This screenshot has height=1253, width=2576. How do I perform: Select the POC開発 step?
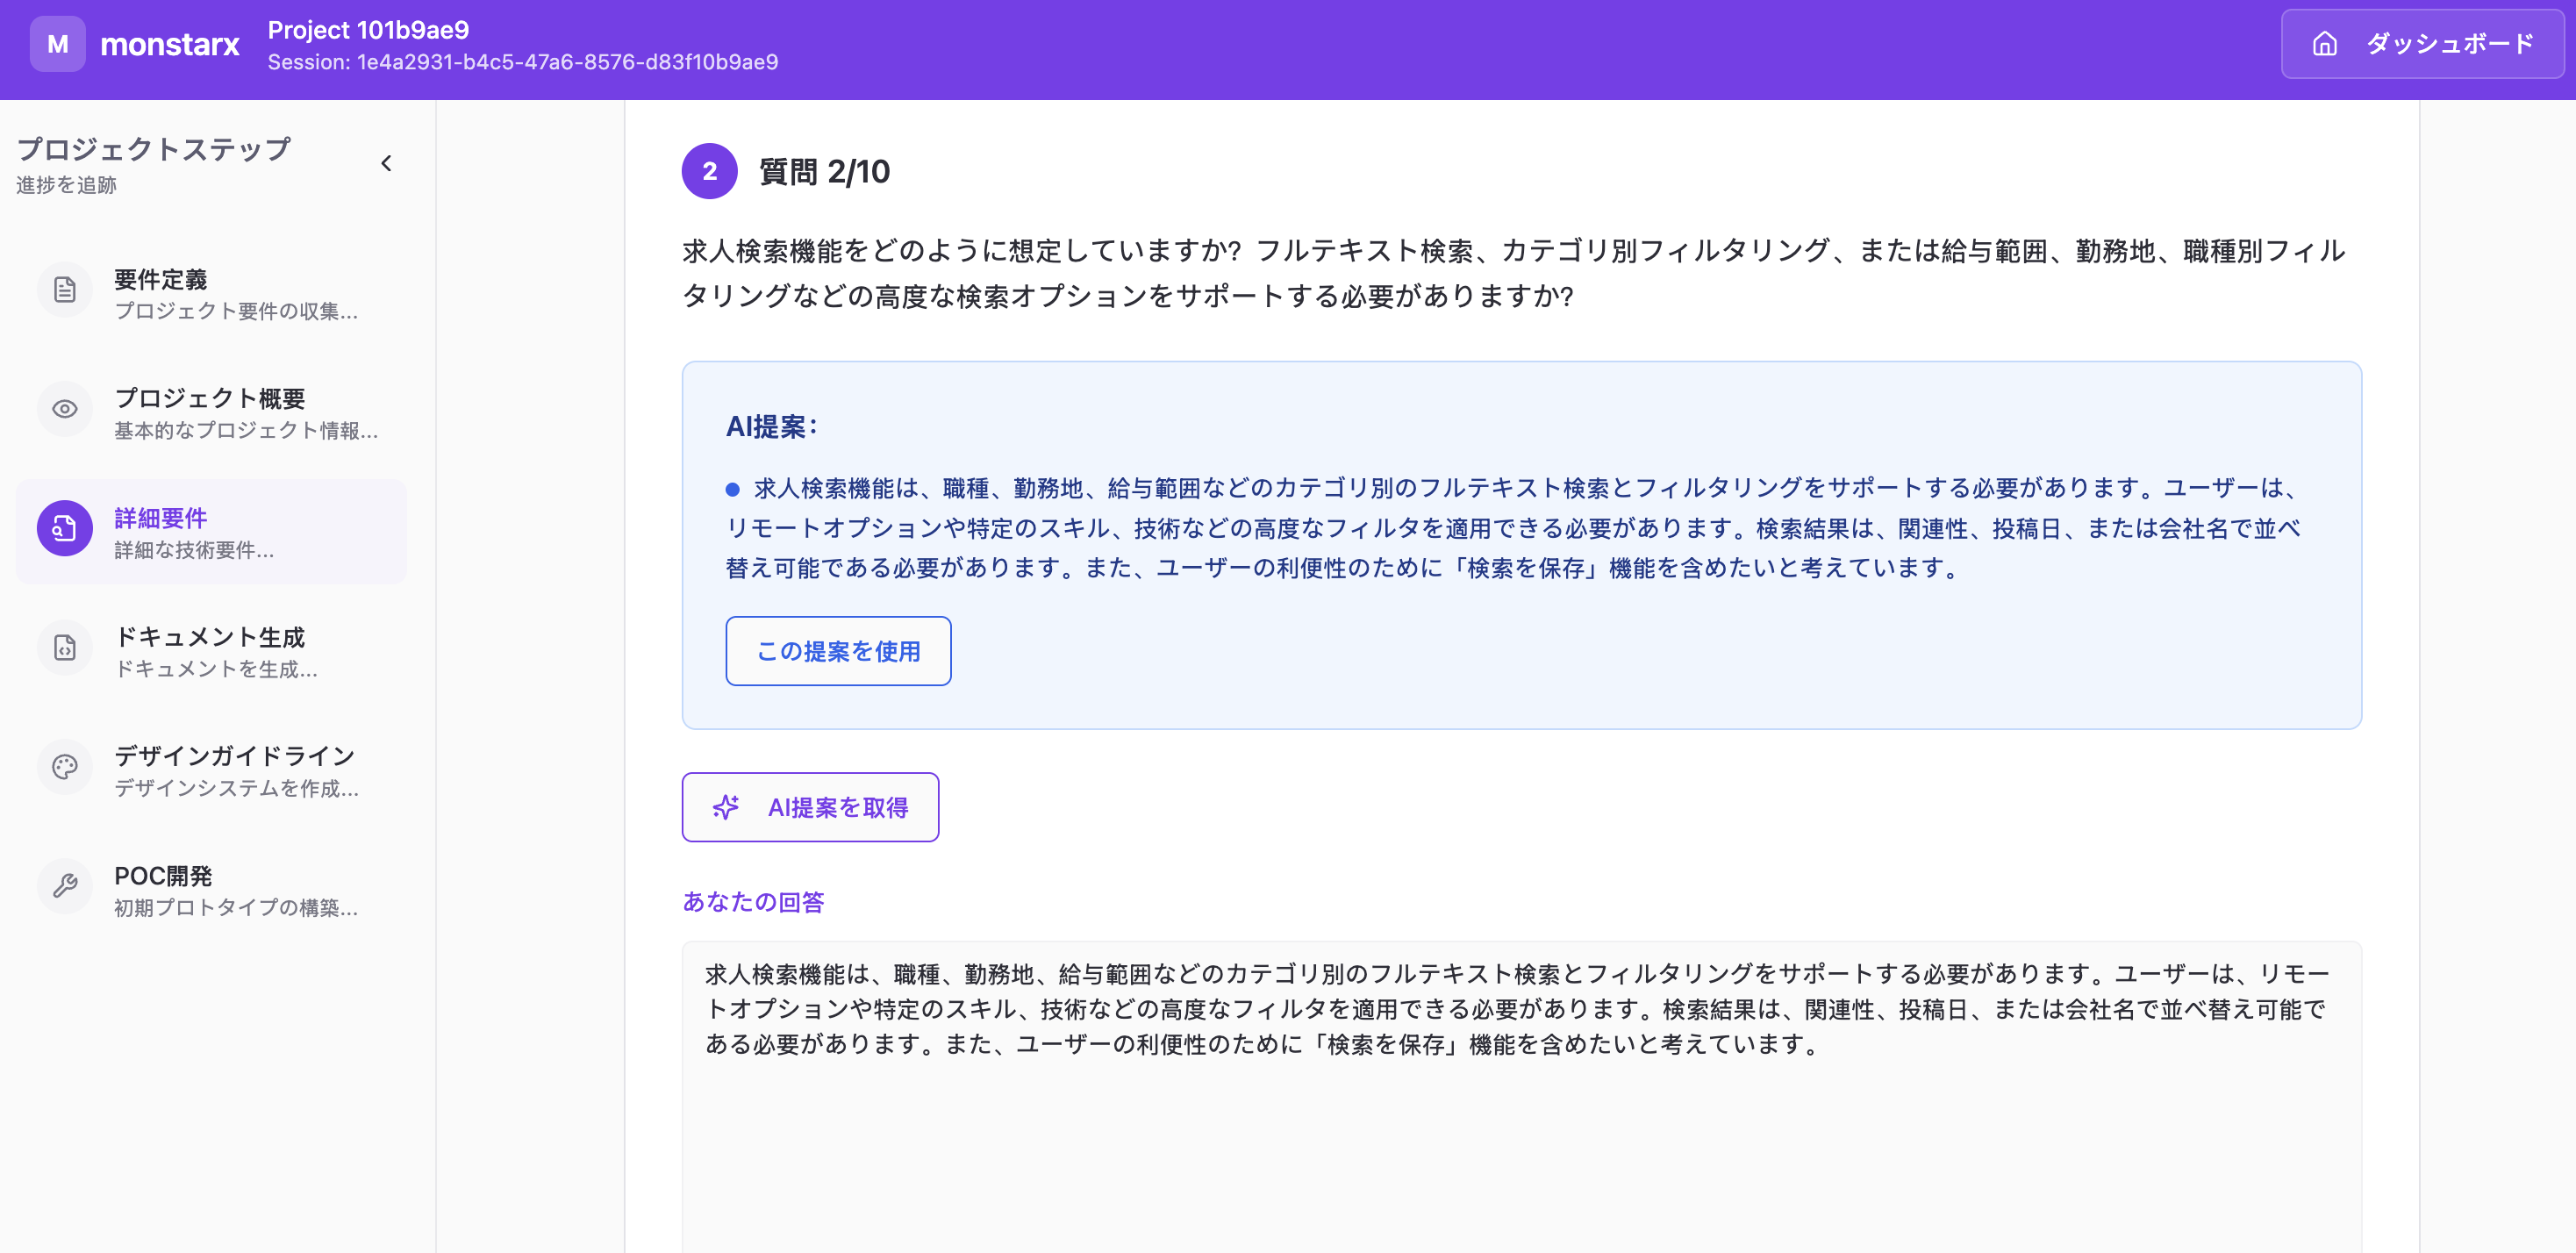coord(210,888)
